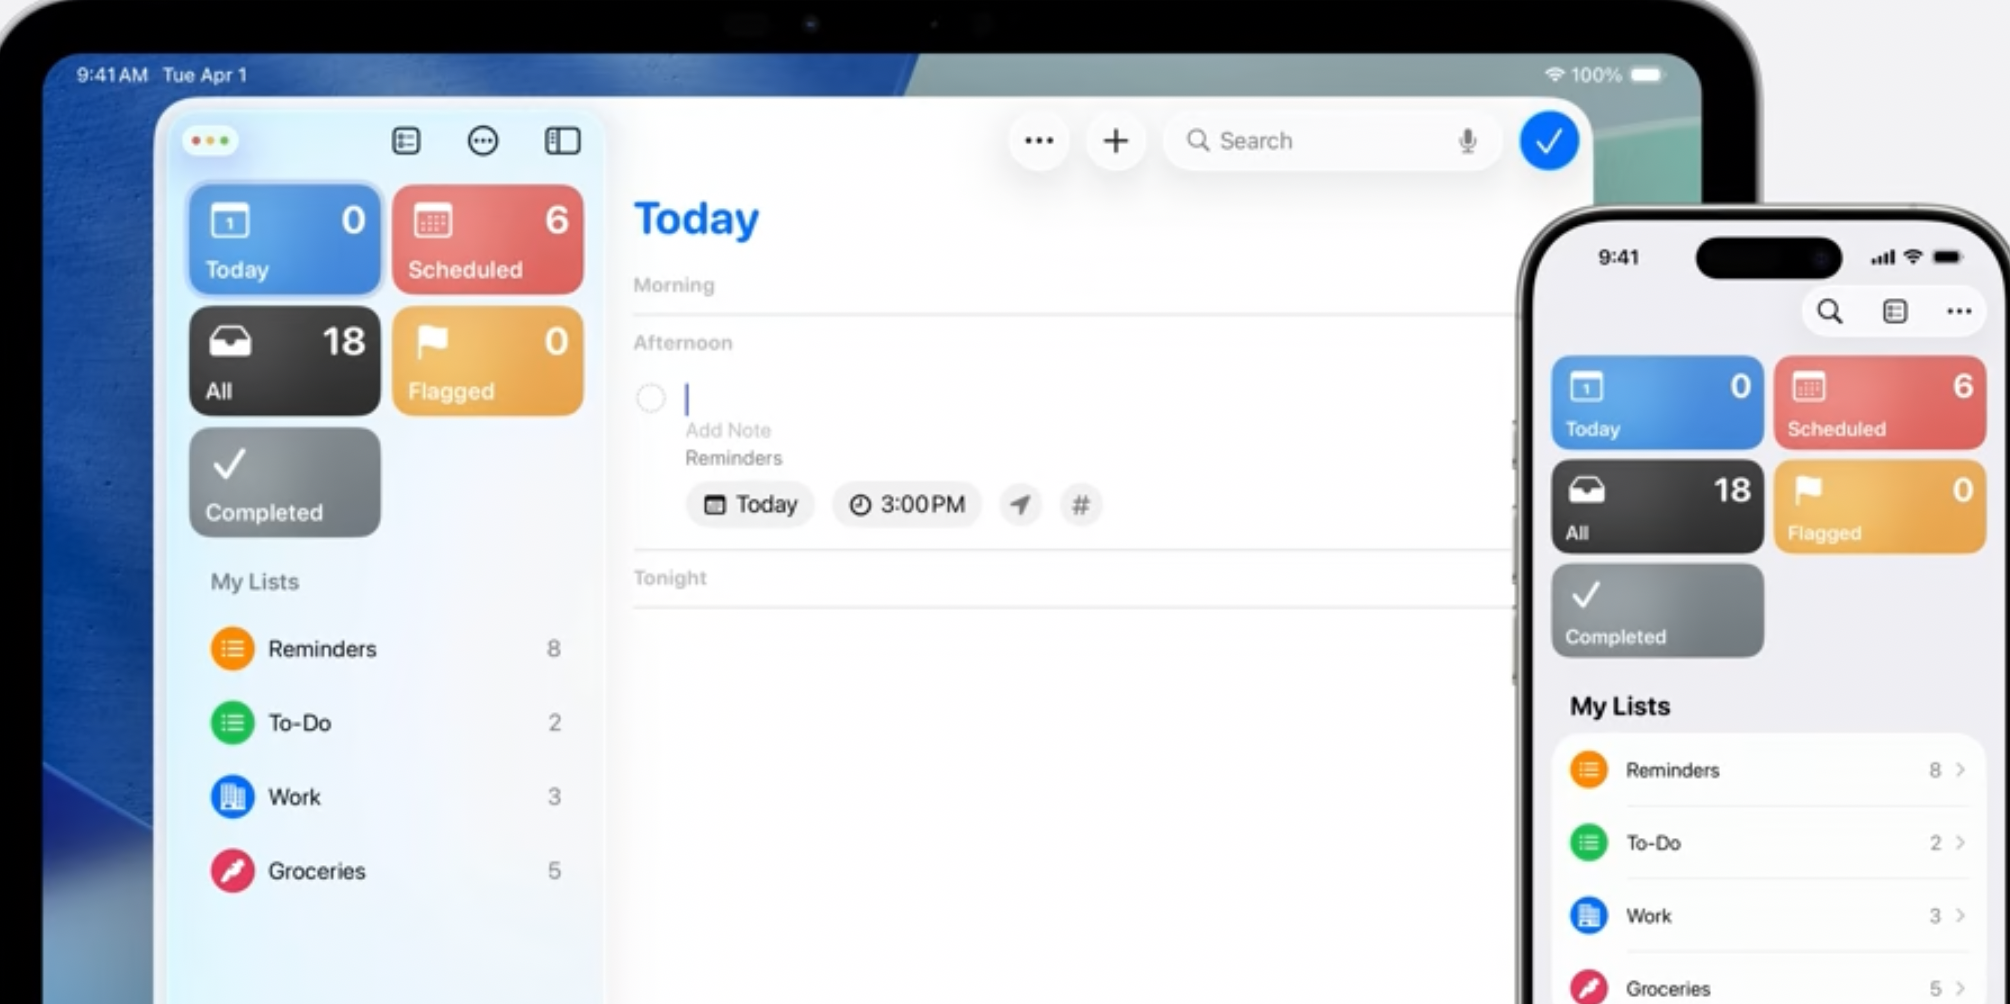Open the Groceries list in iPad sidebar

pyautogui.click(x=386, y=871)
